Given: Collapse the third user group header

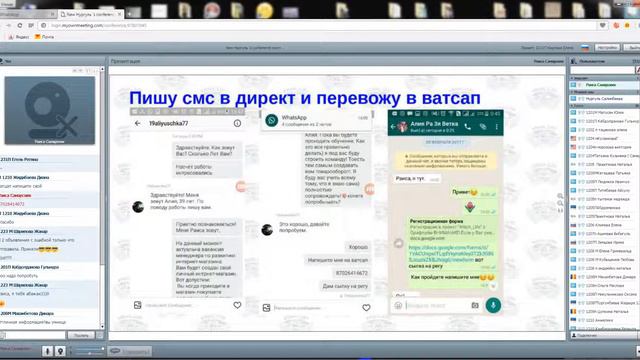Looking at the screenshot, I should point(605,106).
